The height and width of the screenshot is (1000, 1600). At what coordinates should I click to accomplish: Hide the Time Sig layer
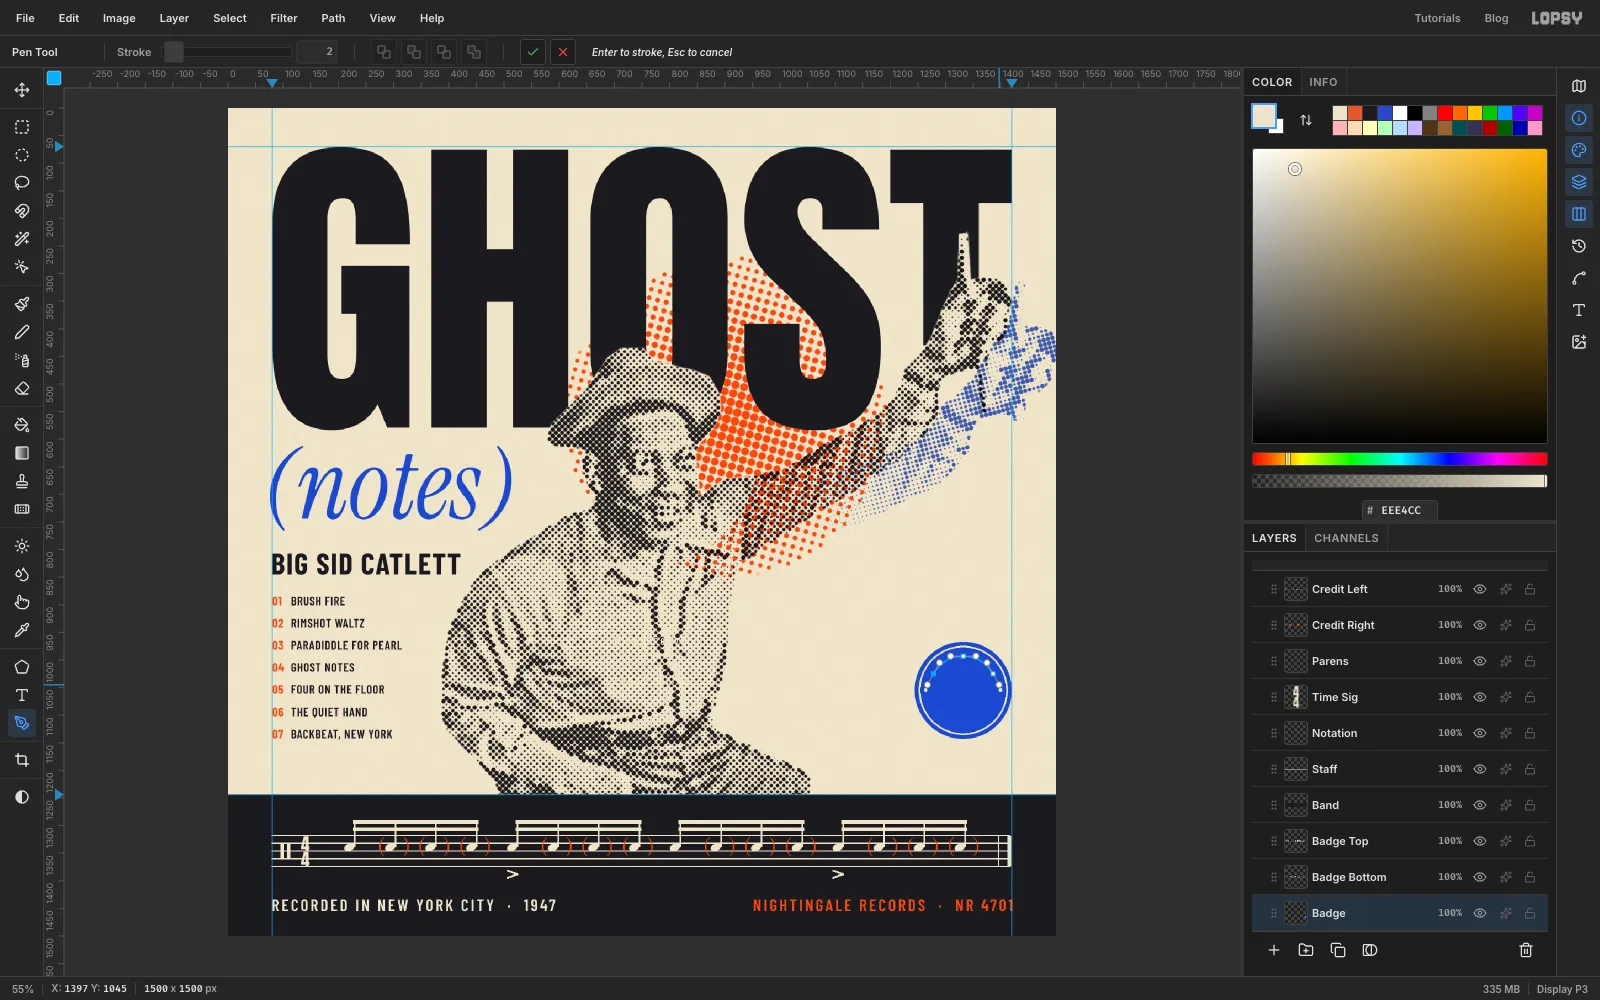pyautogui.click(x=1480, y=697)
